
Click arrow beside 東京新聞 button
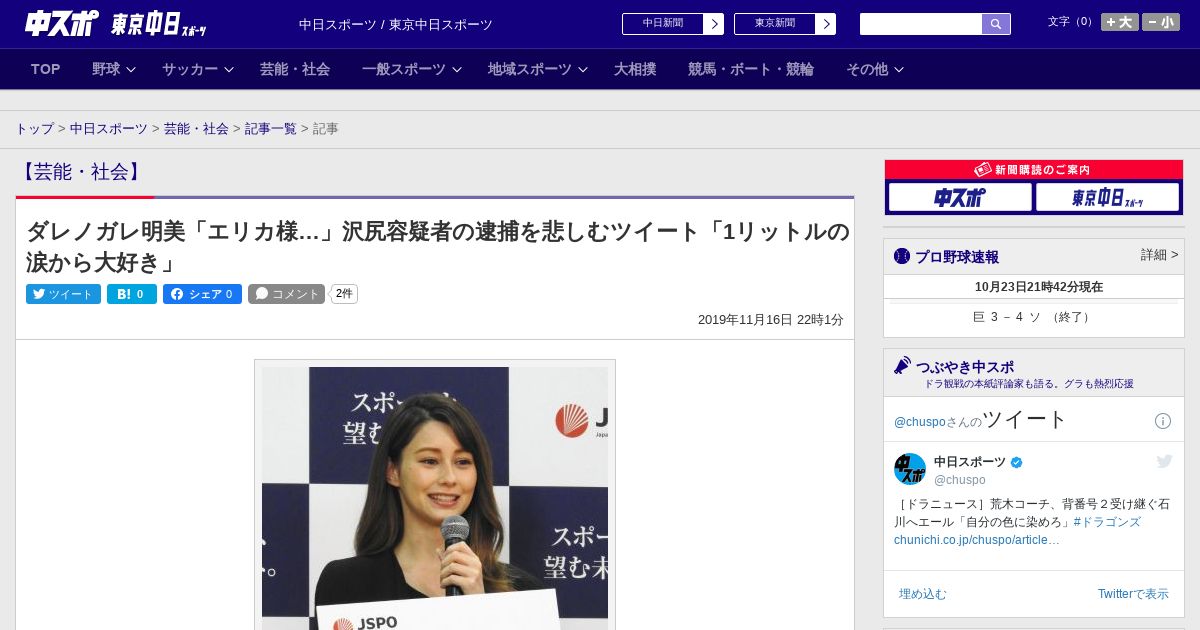tap(826, 24)
